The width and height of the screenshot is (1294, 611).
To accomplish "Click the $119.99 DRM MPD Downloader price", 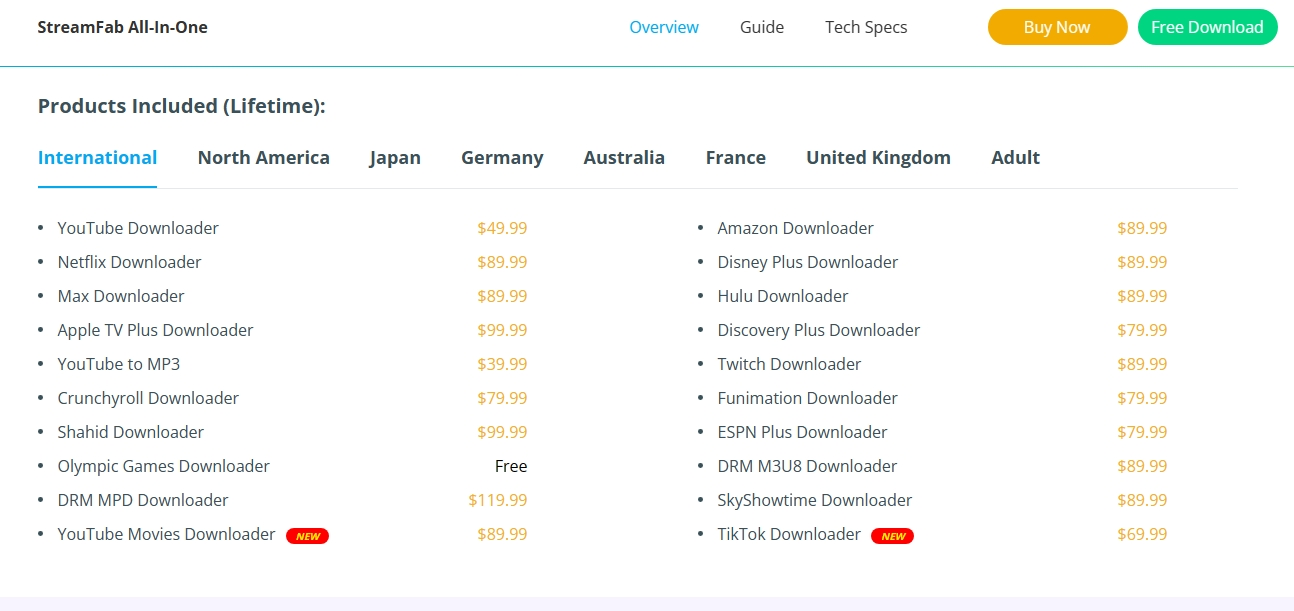I will coord(497,500).
